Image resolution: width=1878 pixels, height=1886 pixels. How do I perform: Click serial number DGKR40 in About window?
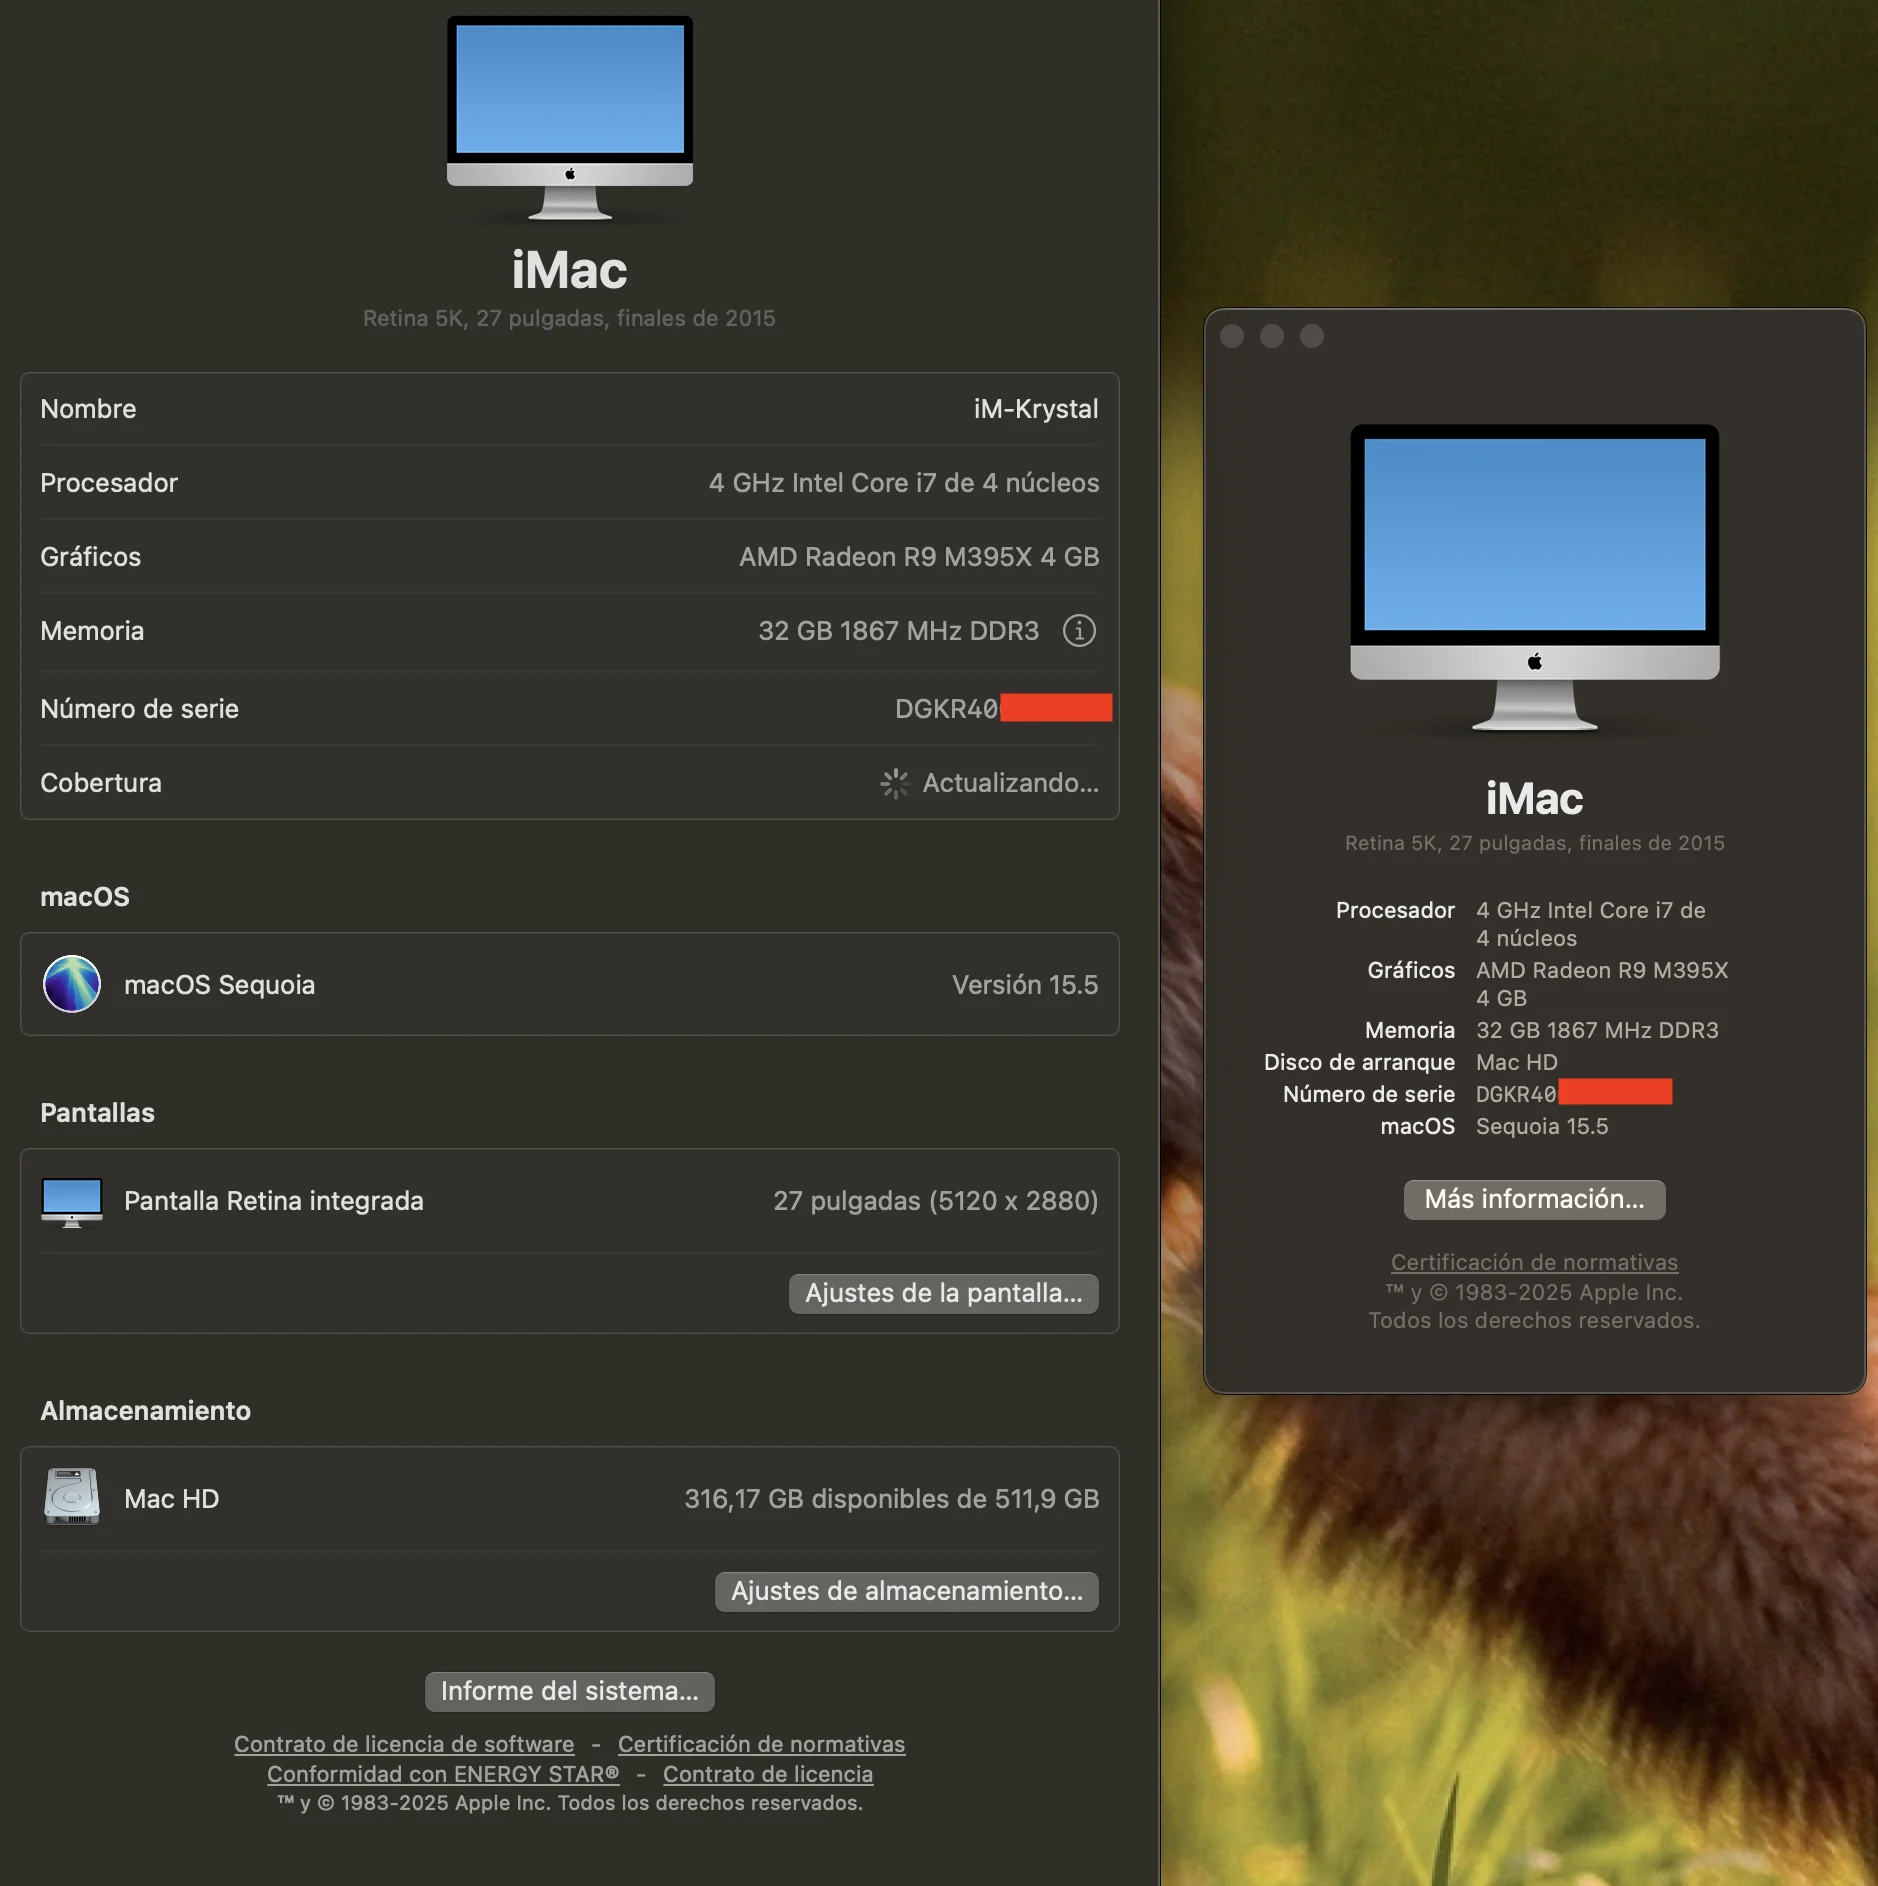(x=1516, y=1094)
